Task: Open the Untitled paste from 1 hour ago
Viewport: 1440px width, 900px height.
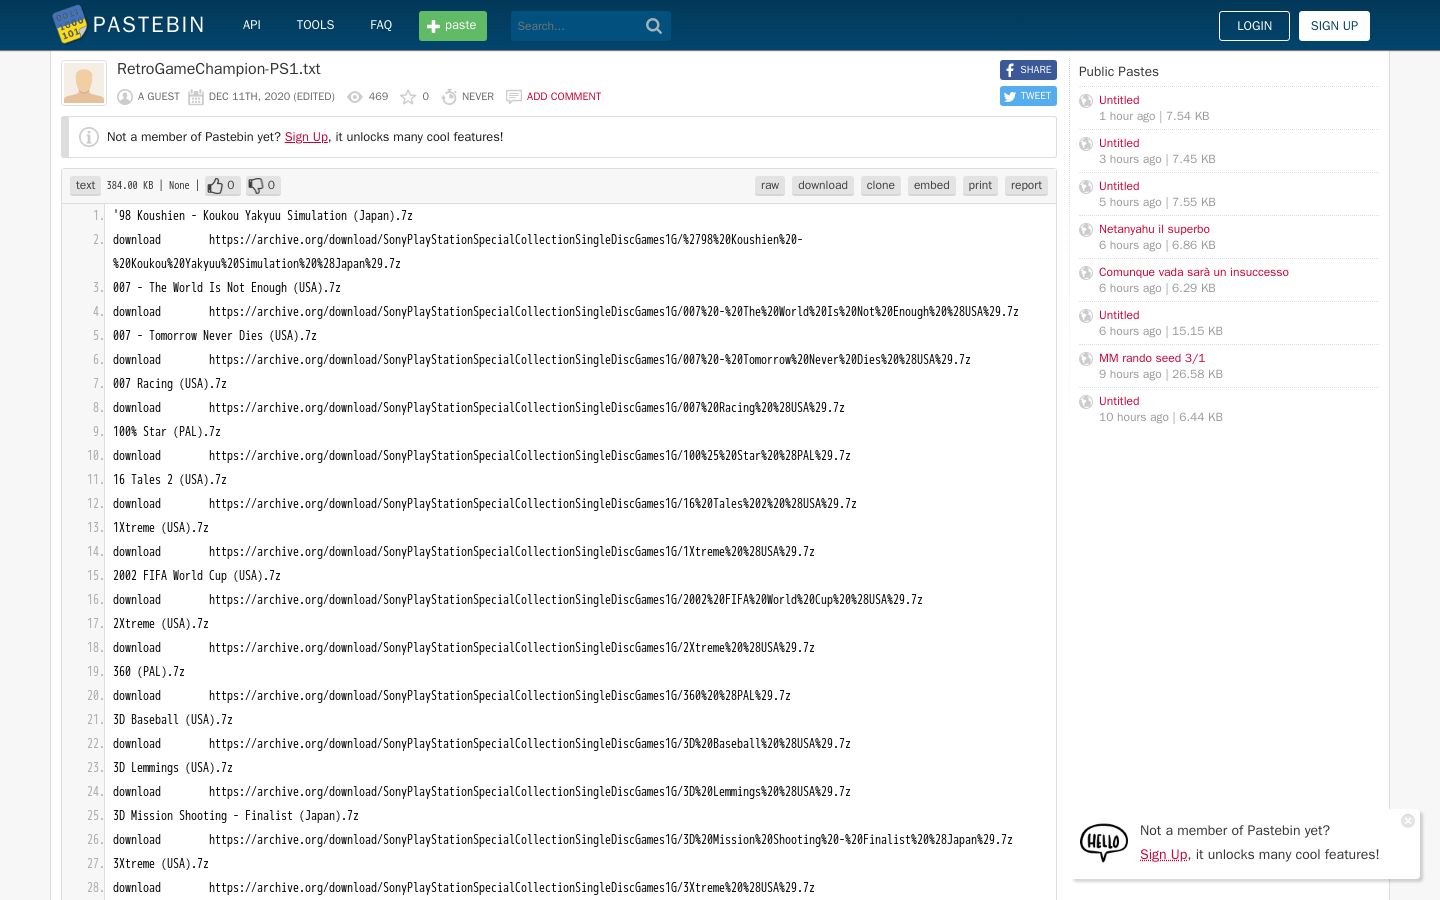Action: point(1119,100)
